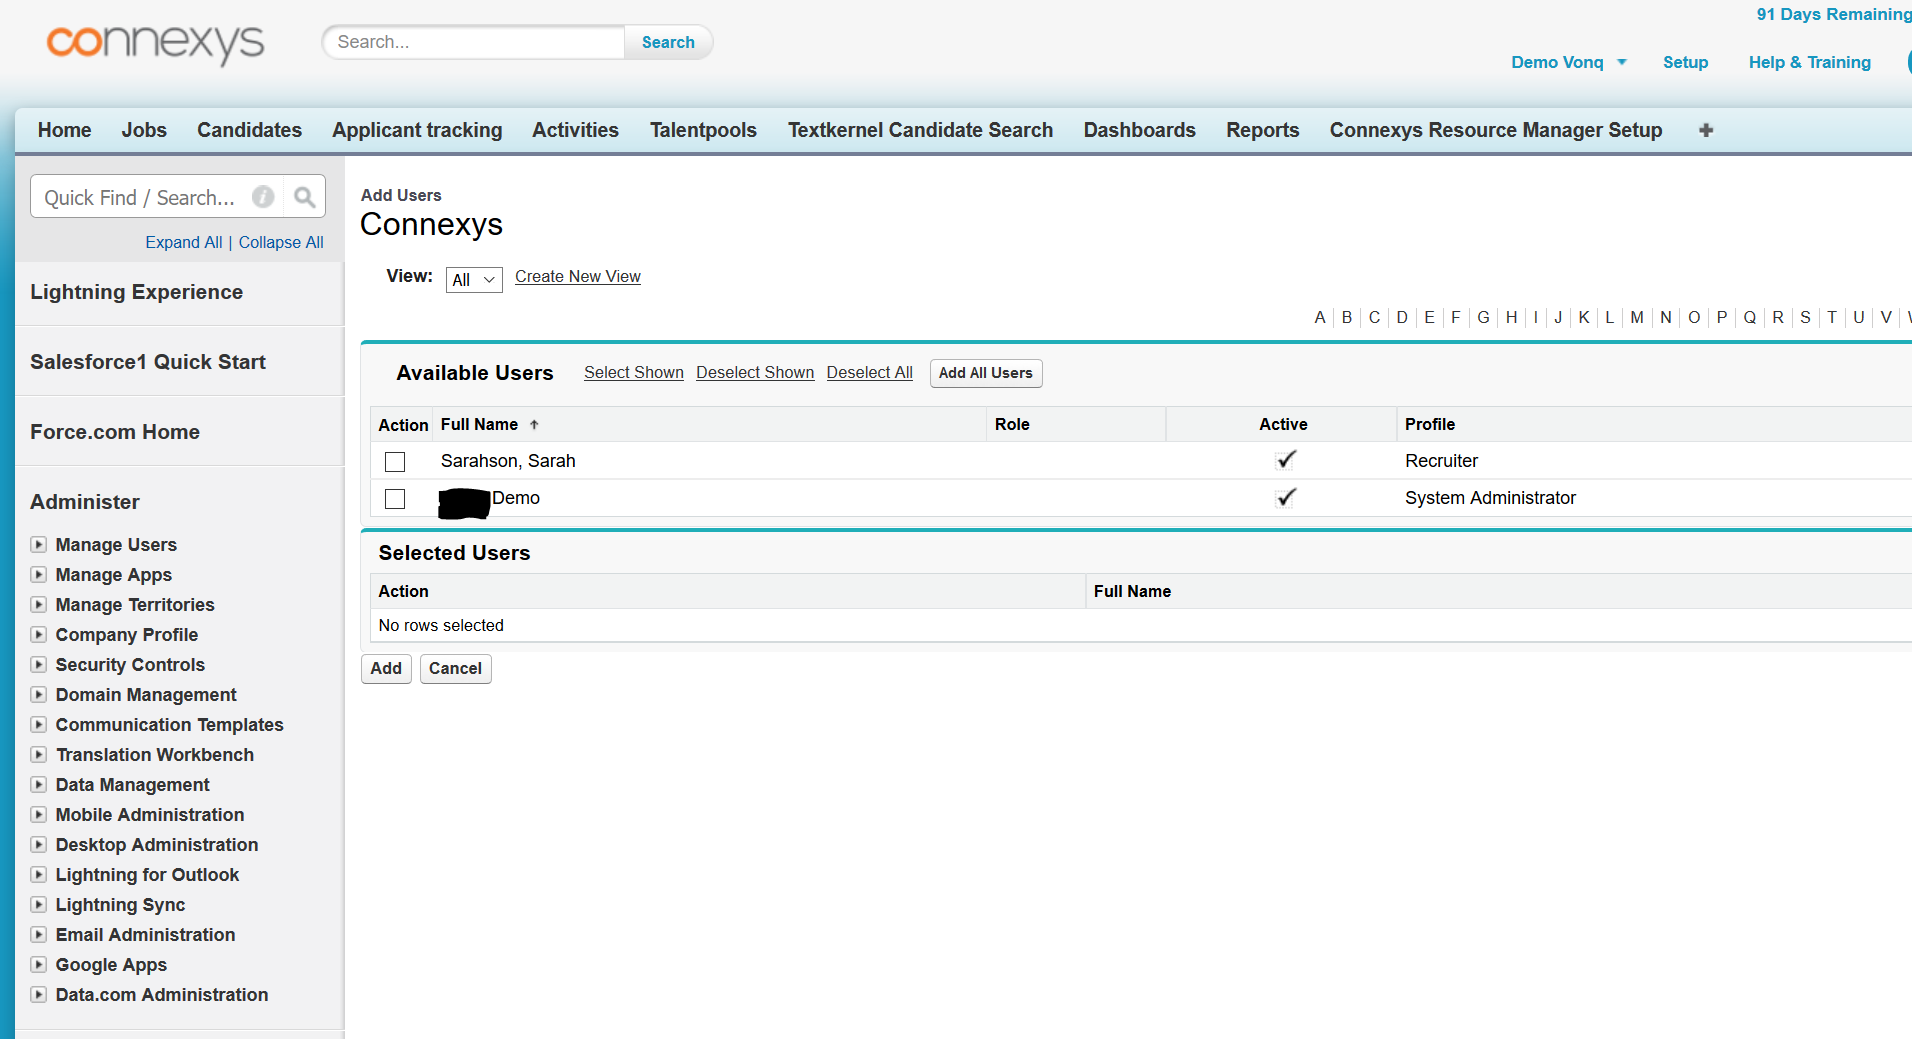Screen dimensions: 1912x1039
Task: Click the Deselect All link
Action: pyautogui.click(x=869, y=373)
